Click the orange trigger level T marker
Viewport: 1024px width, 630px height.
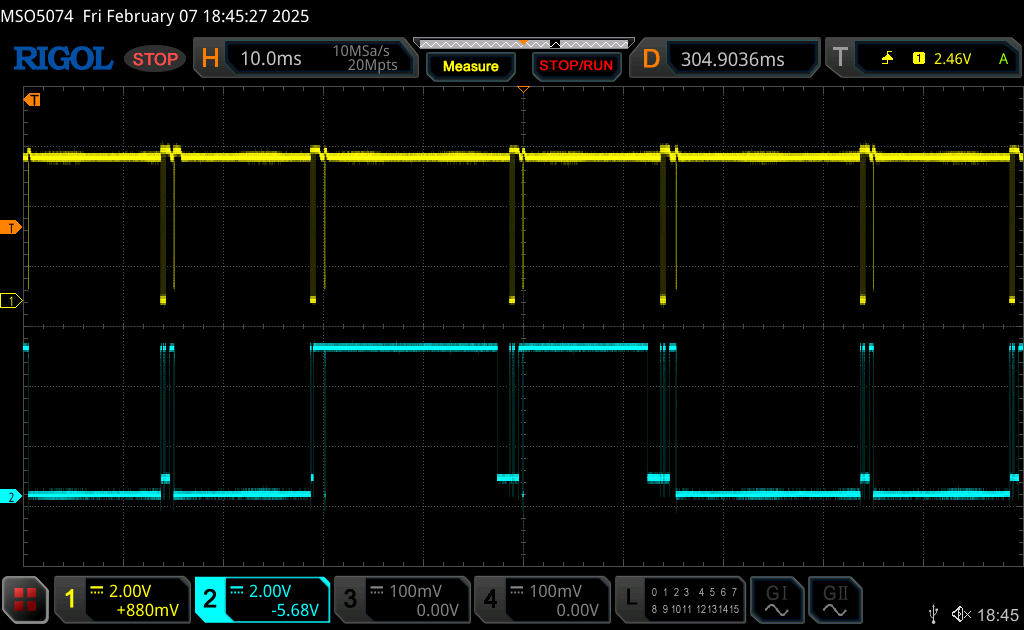click(10, 228)
